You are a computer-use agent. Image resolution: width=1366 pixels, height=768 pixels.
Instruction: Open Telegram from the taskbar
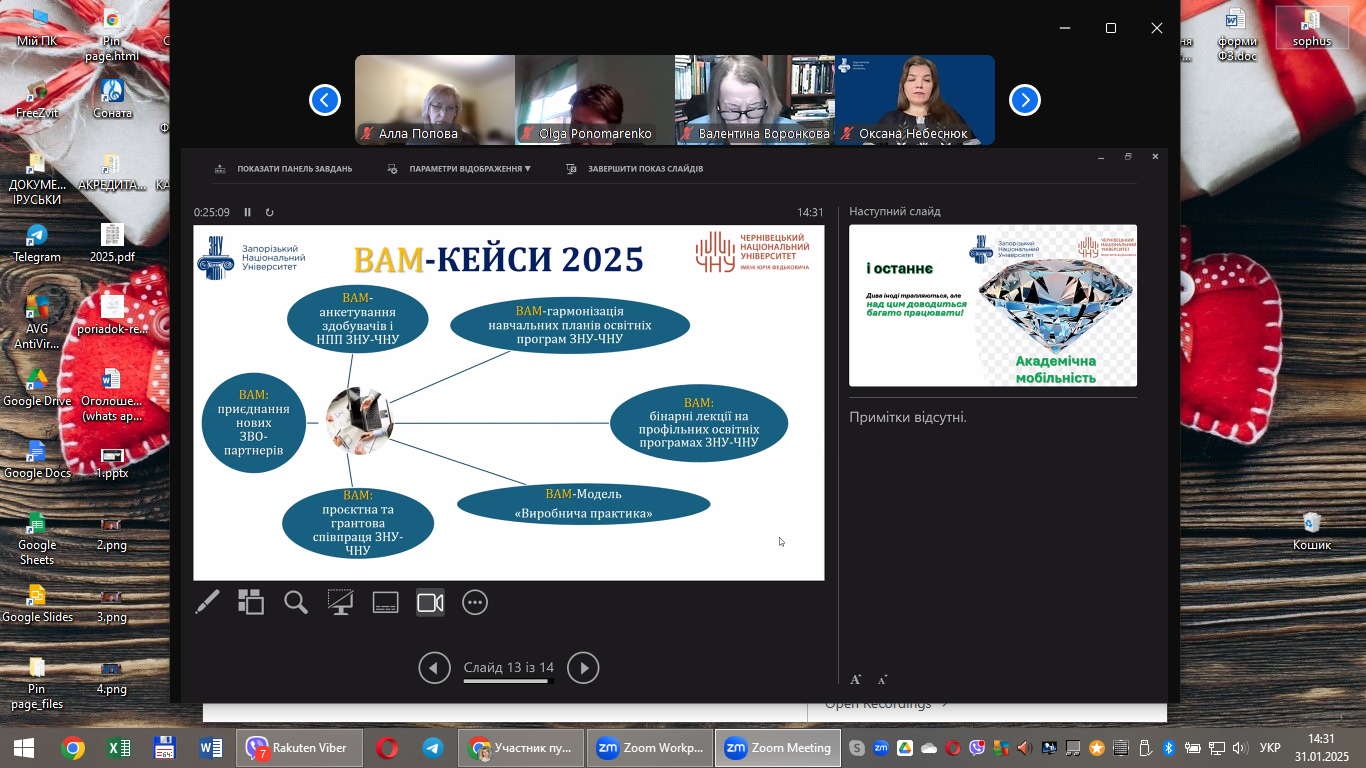433,747
